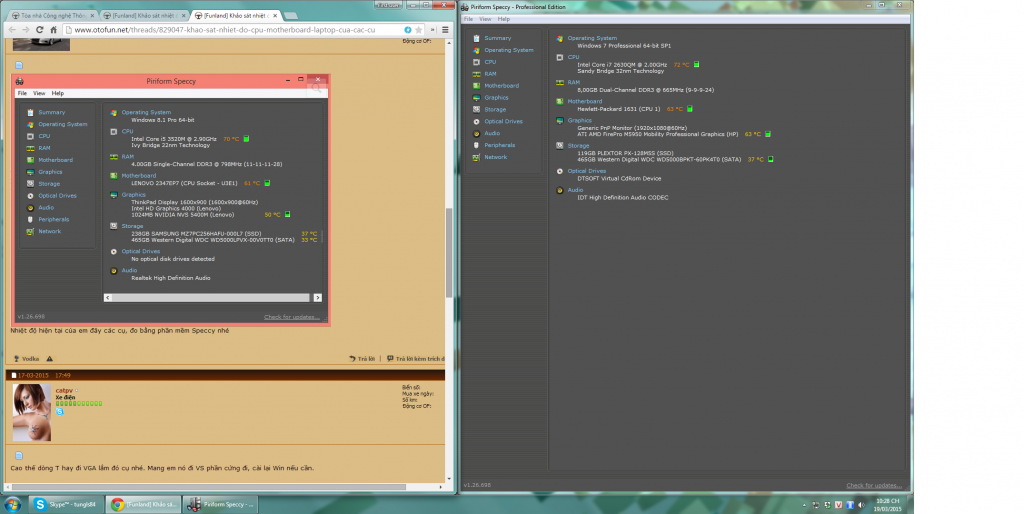
Task: Open a new Chrome tab
Action: point(291,15)
